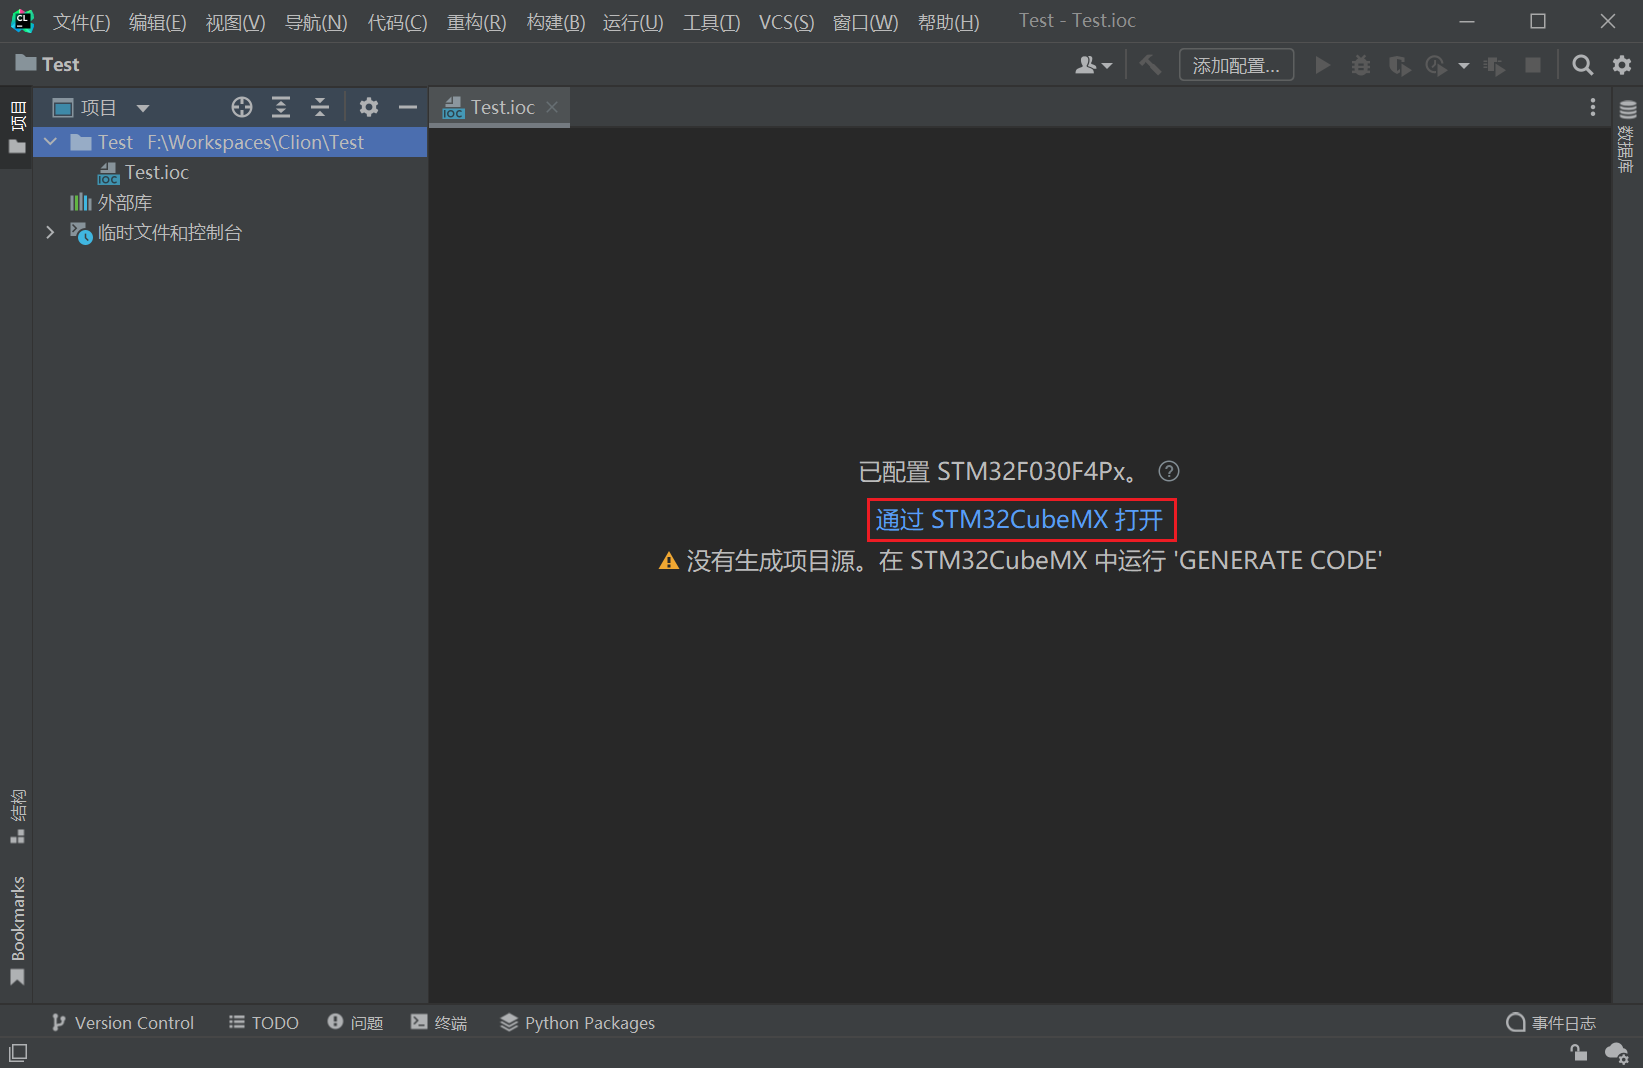Viewport: 1643px width, 1068px height.
Task: Open the 工具(T) menu
Action: (x=711, y=22)
